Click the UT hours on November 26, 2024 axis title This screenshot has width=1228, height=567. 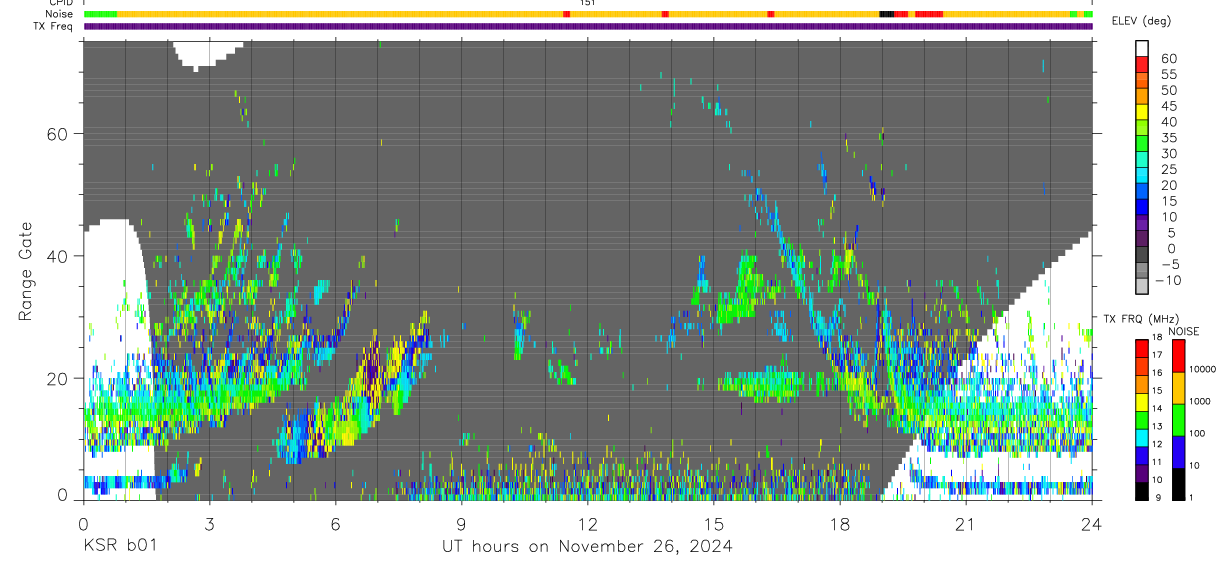587,546
